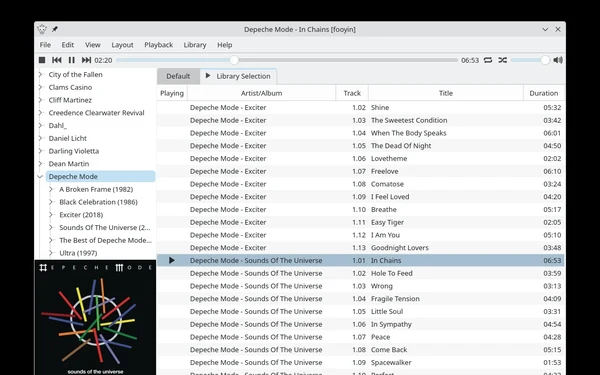Screen dimensions: 600x375
Task: Sort by the Playing column header
Action: click(172, 93)
